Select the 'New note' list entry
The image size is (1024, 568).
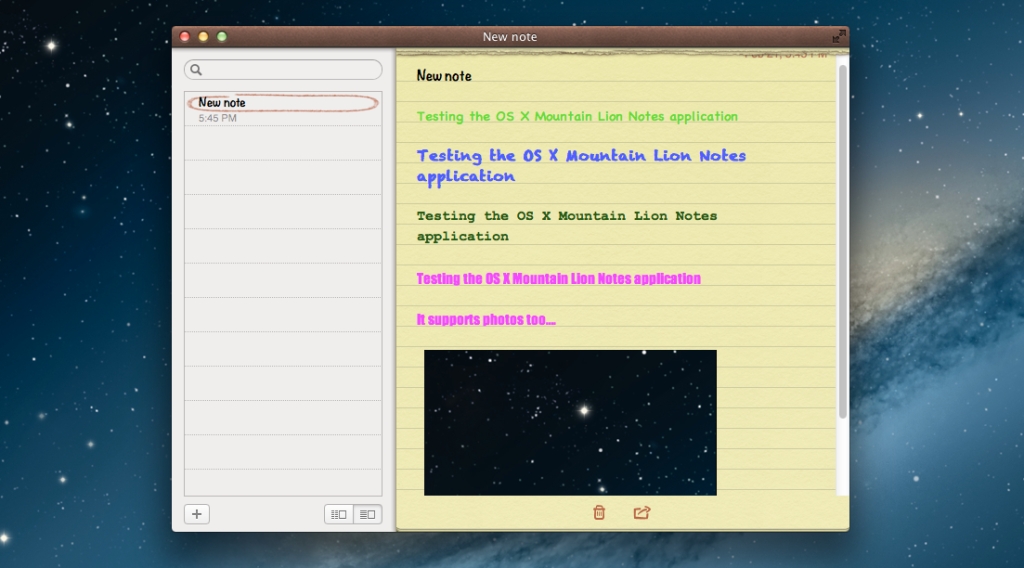click(x=283, y=109)
